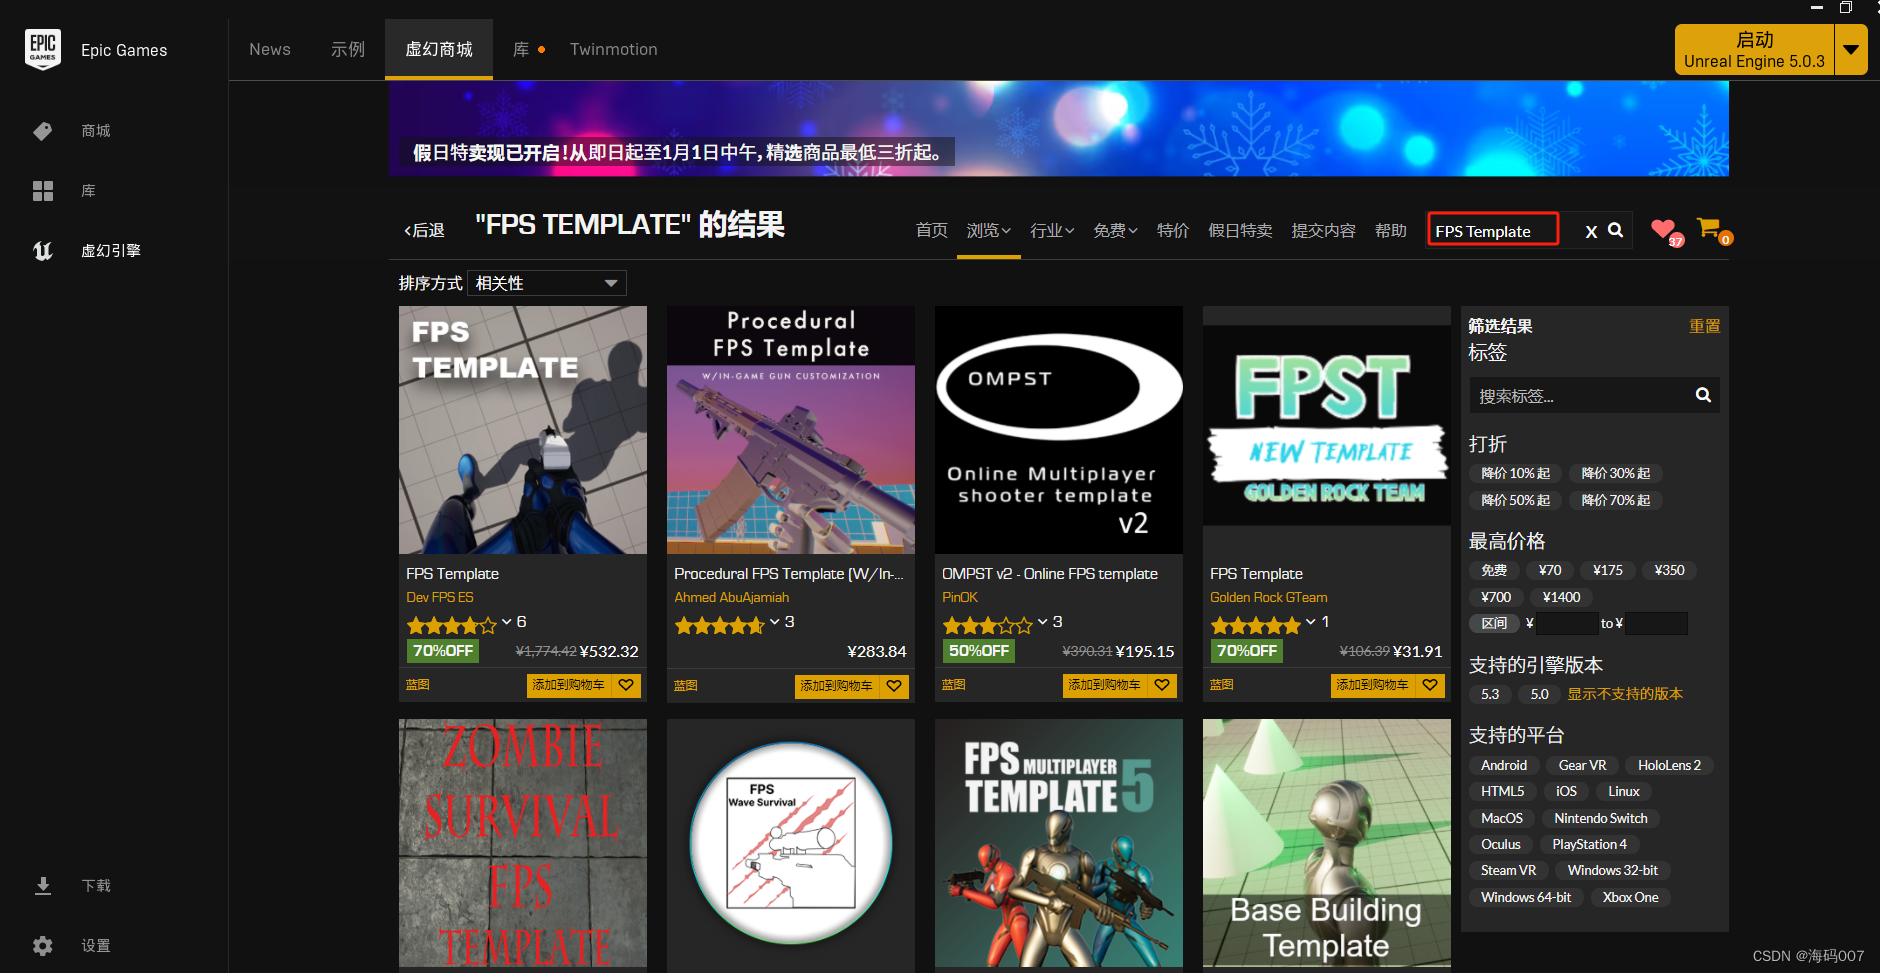Add Dev FPS ES FPS Template to wishlist
This screenshot has width=1880, height=973.
click(626, 685)
